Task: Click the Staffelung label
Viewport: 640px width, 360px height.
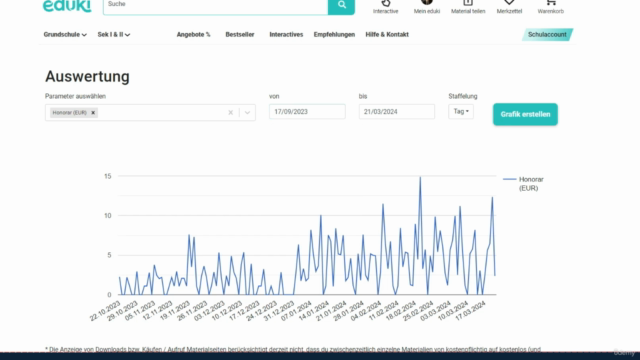Action: point(463,96)
